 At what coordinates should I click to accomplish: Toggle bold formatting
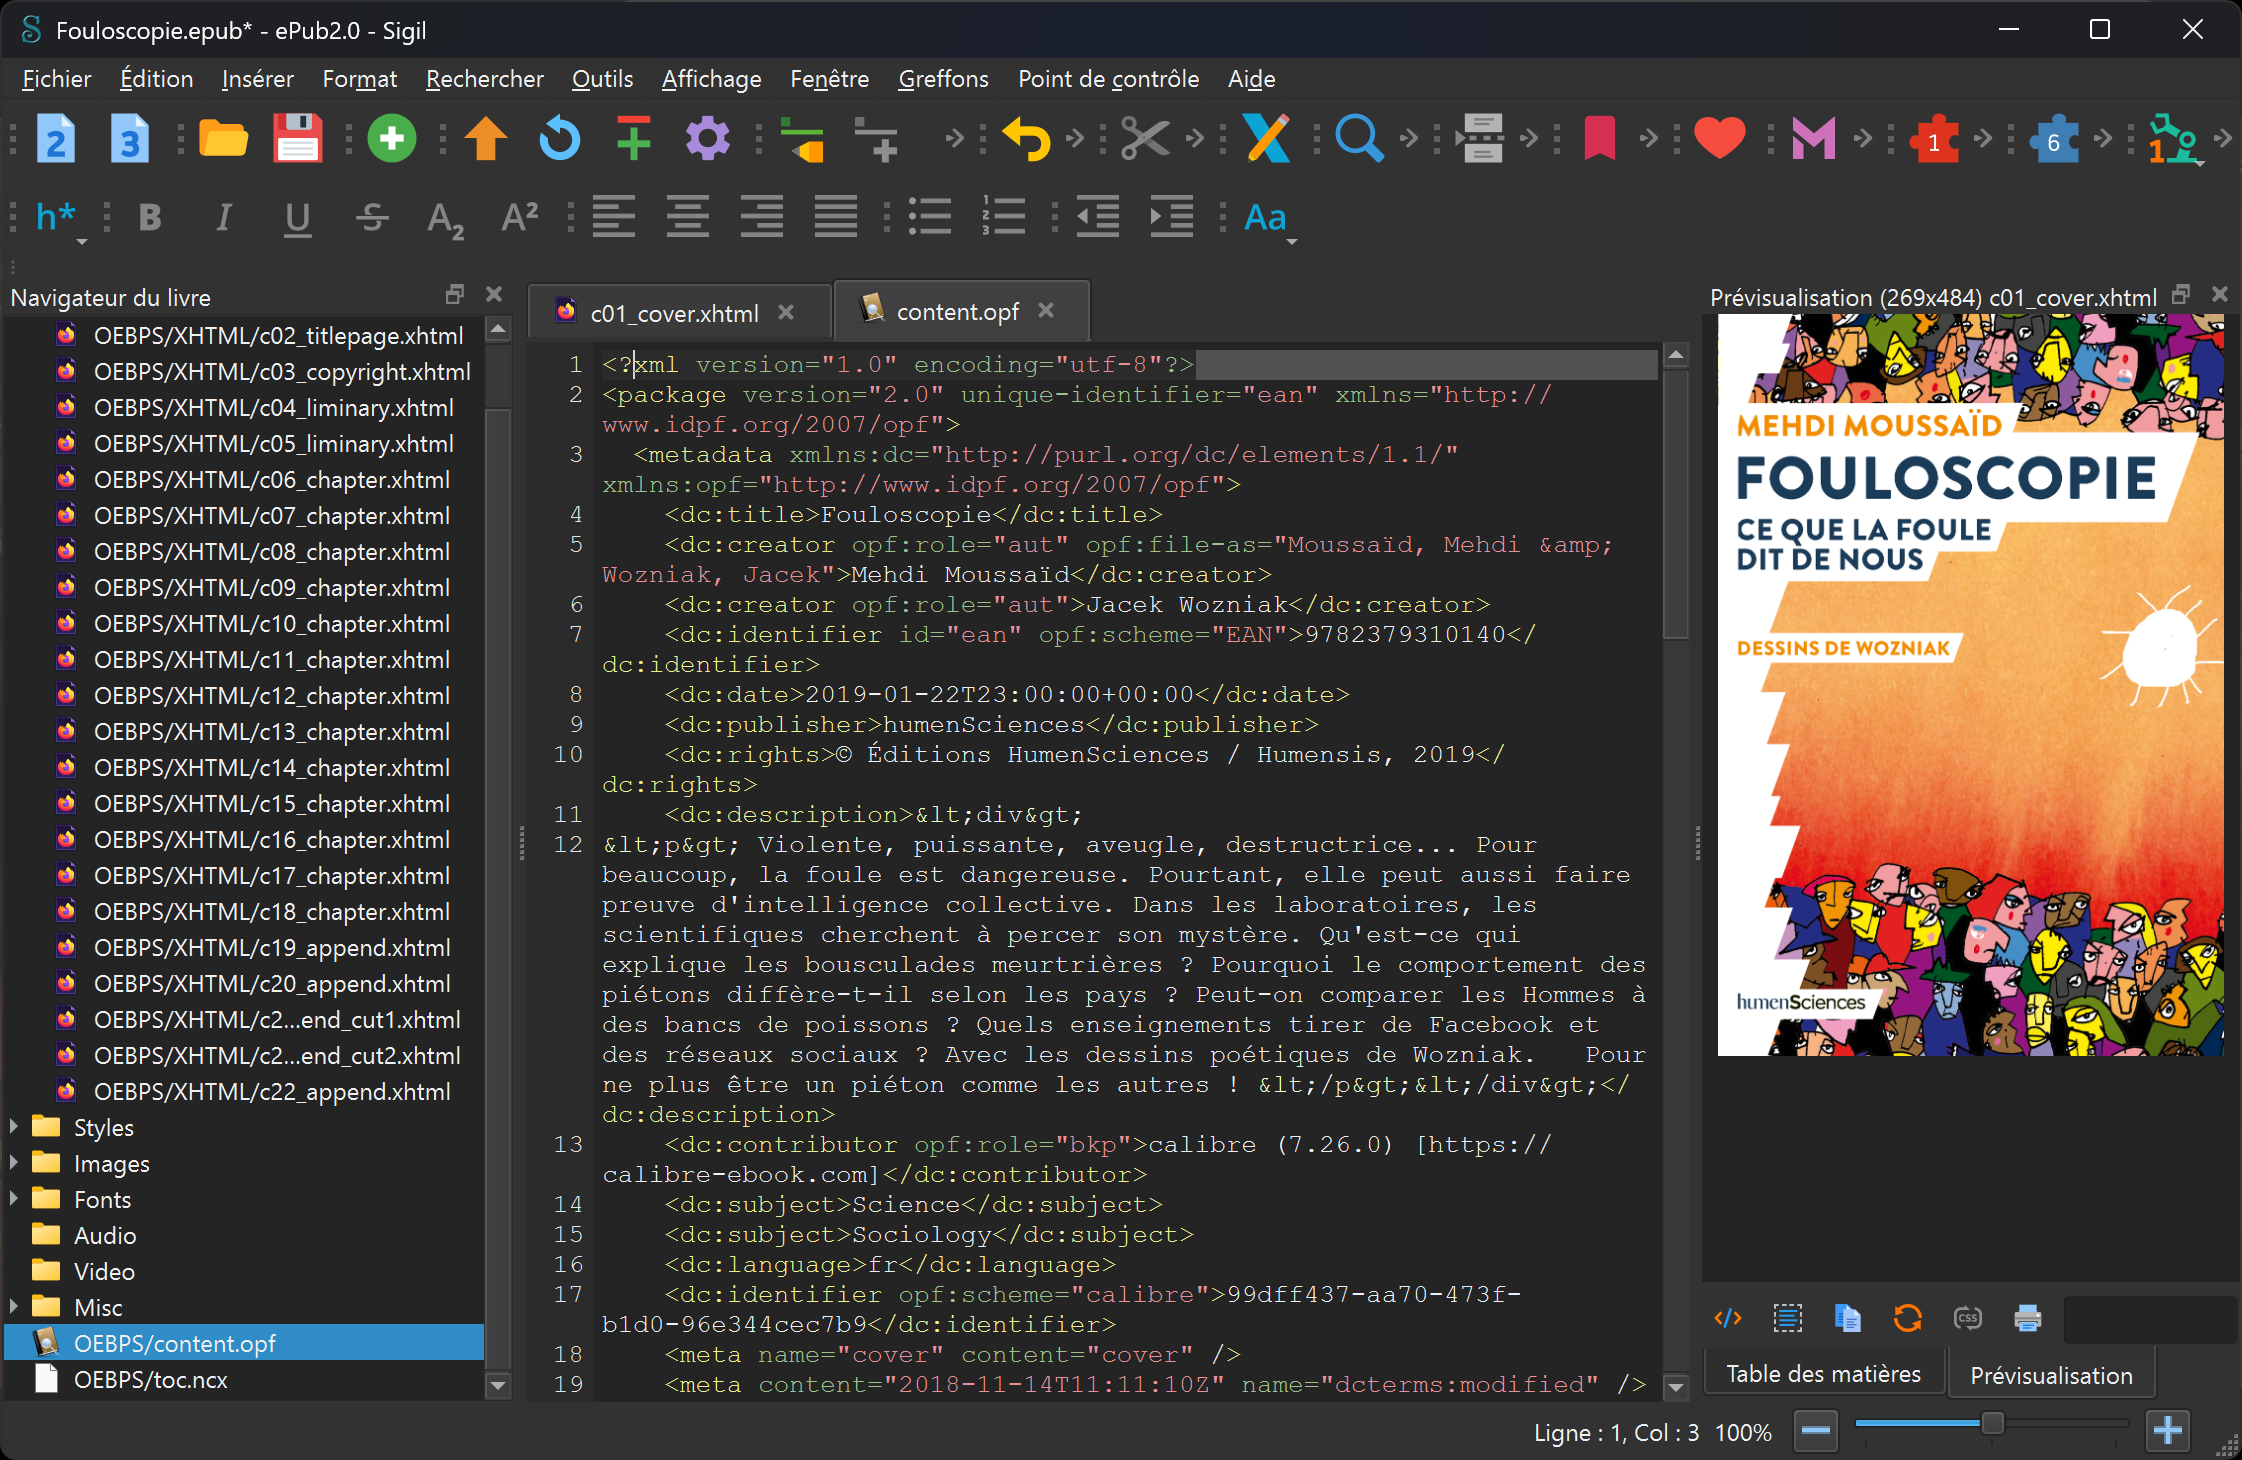point(150,217)
